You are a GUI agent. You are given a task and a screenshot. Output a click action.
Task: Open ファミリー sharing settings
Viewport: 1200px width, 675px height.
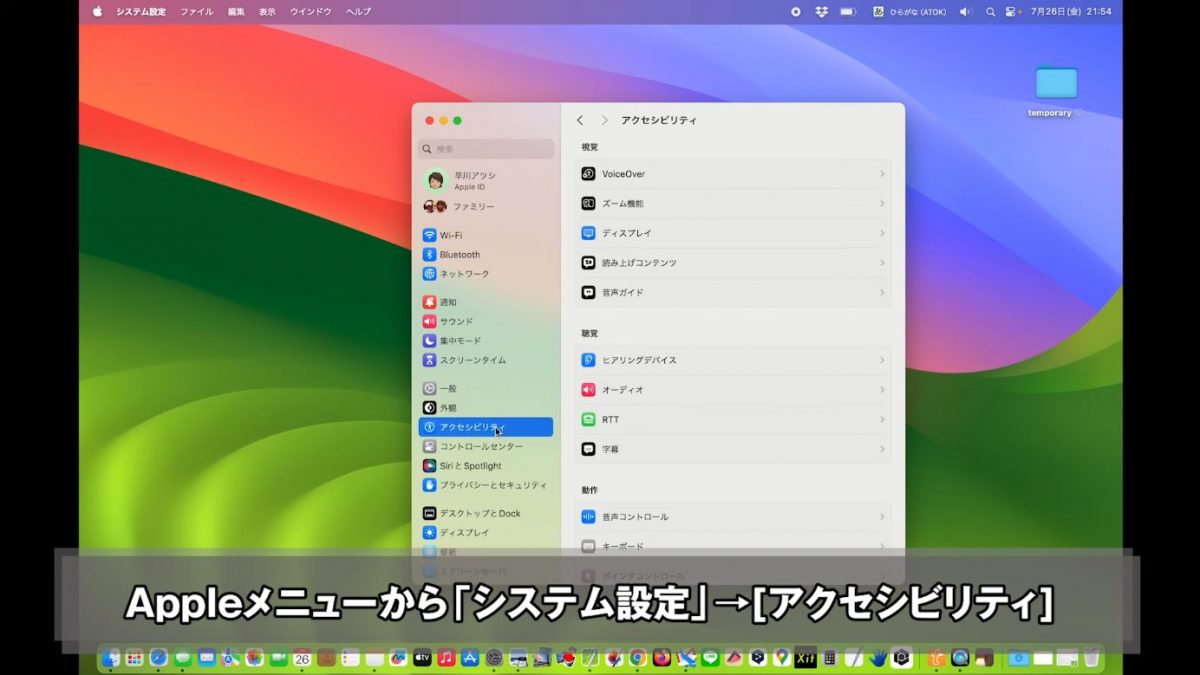tap(486, 206)
